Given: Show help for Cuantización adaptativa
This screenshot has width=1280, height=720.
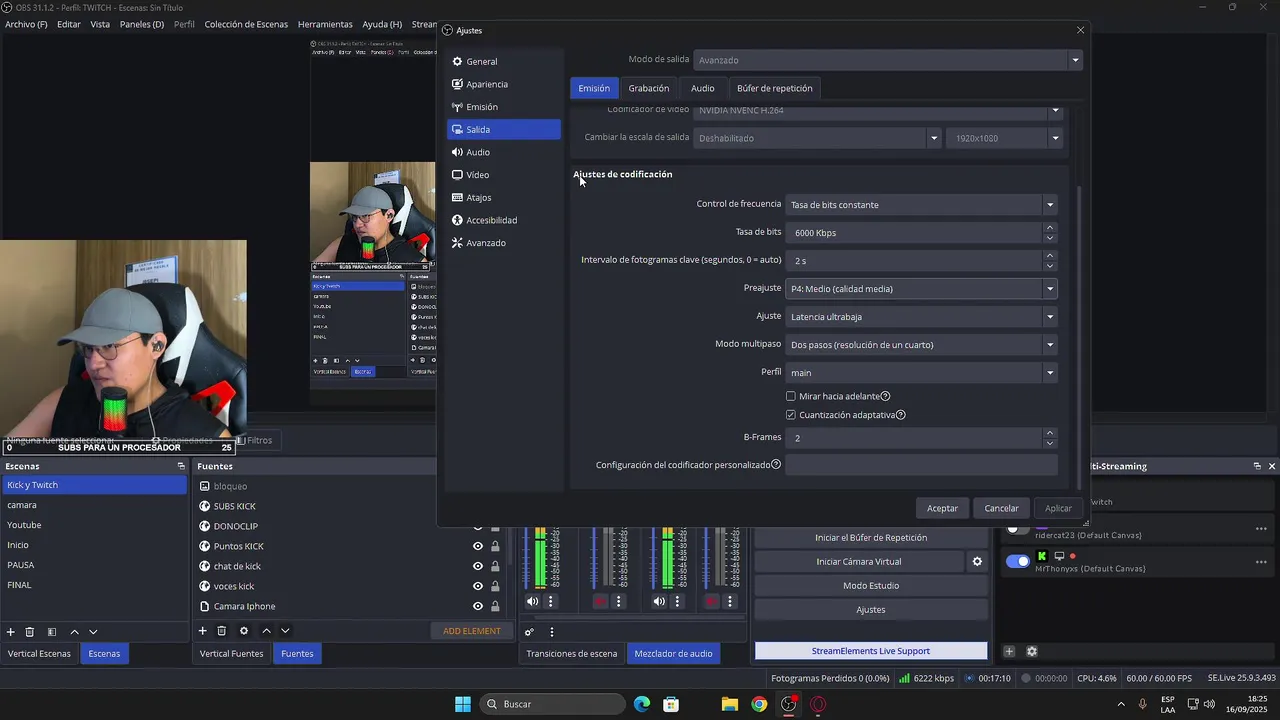Looking at the screenshot, I should [x=901, y=415].
